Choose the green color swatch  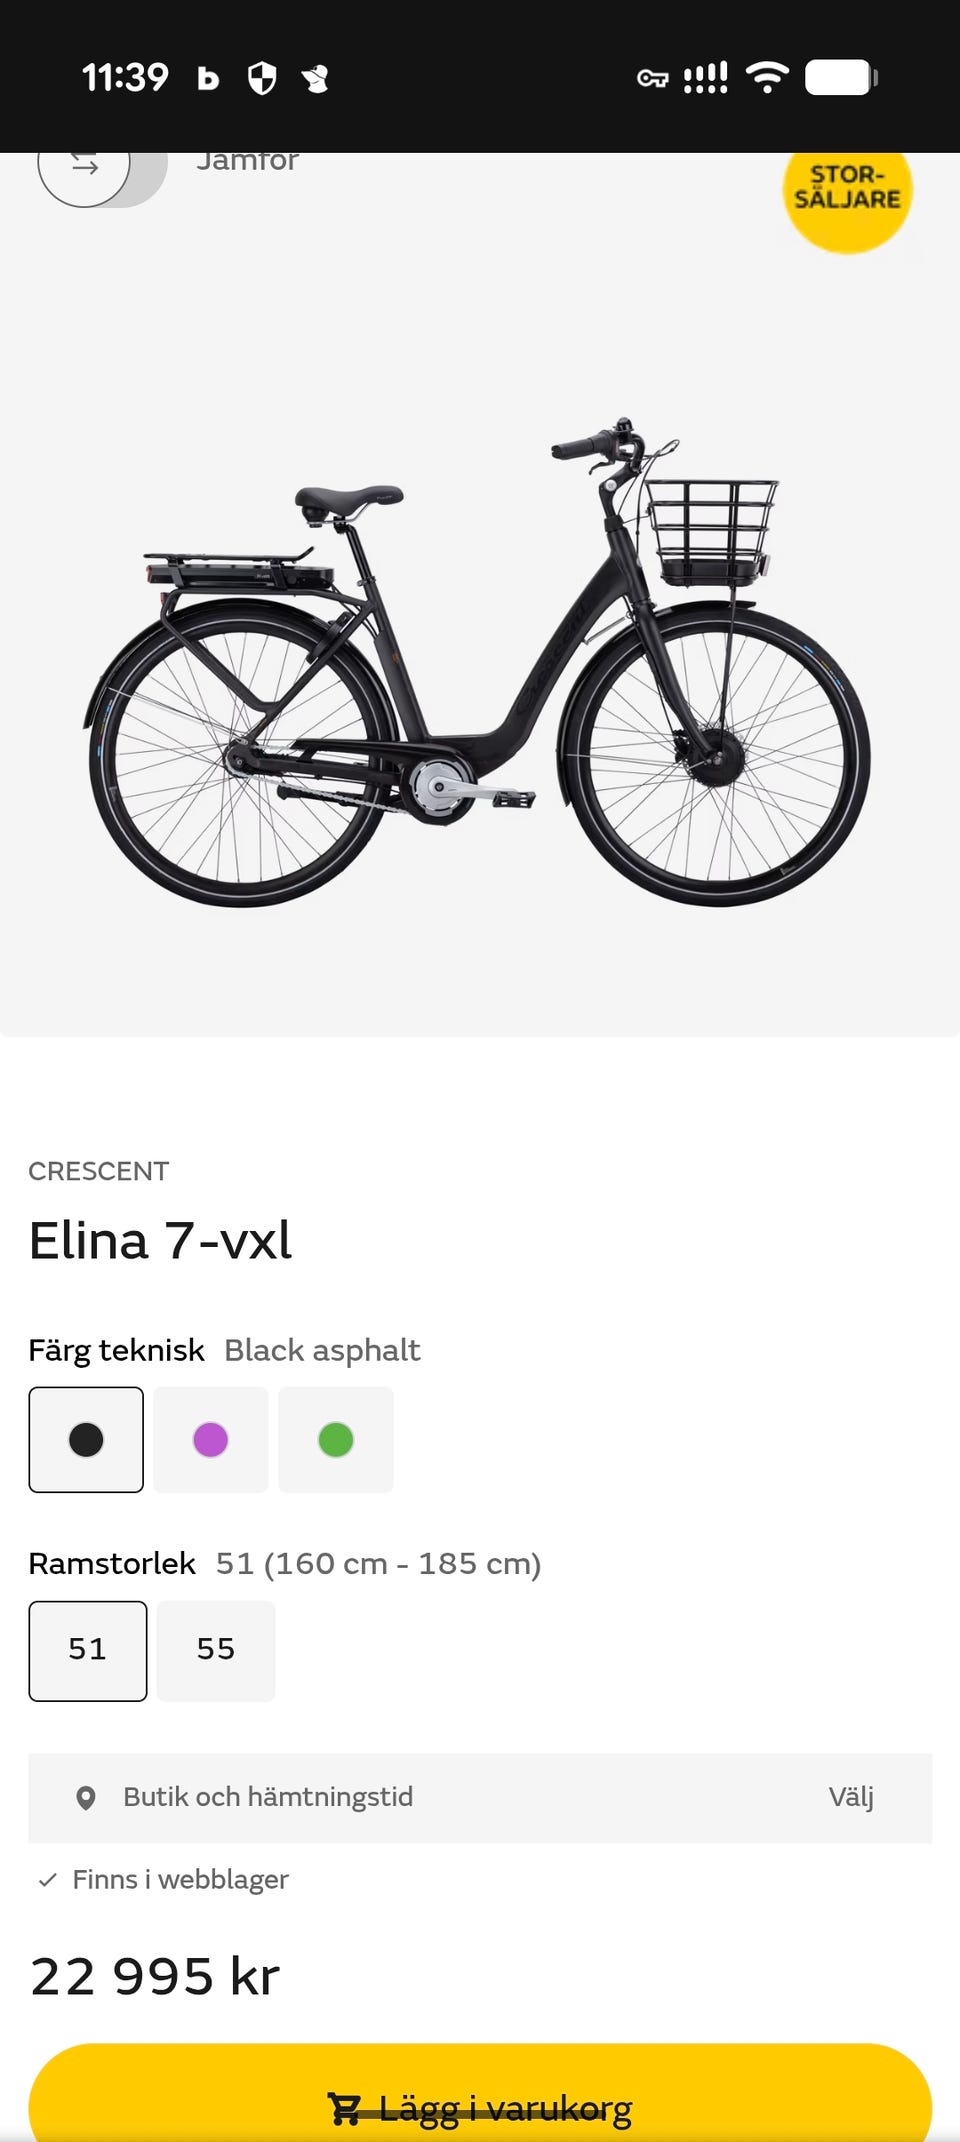tap(336, 1440)
